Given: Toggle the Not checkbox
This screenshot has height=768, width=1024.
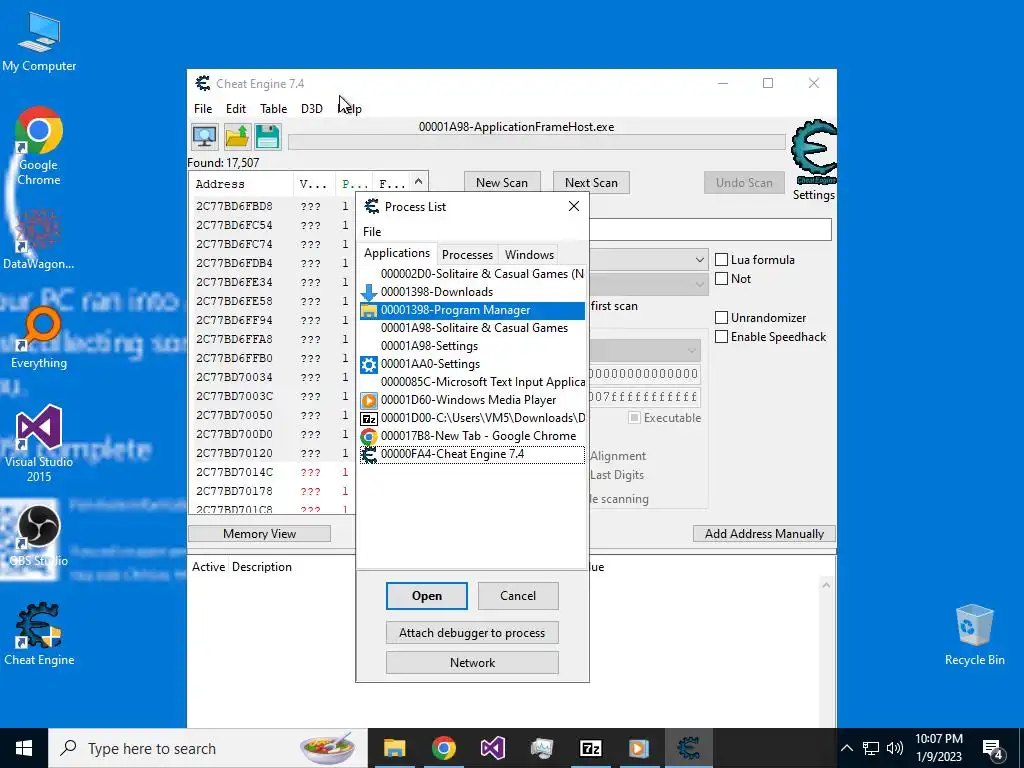Looking at the screenshot, I should pyautogui.click(x=722, y=279).
